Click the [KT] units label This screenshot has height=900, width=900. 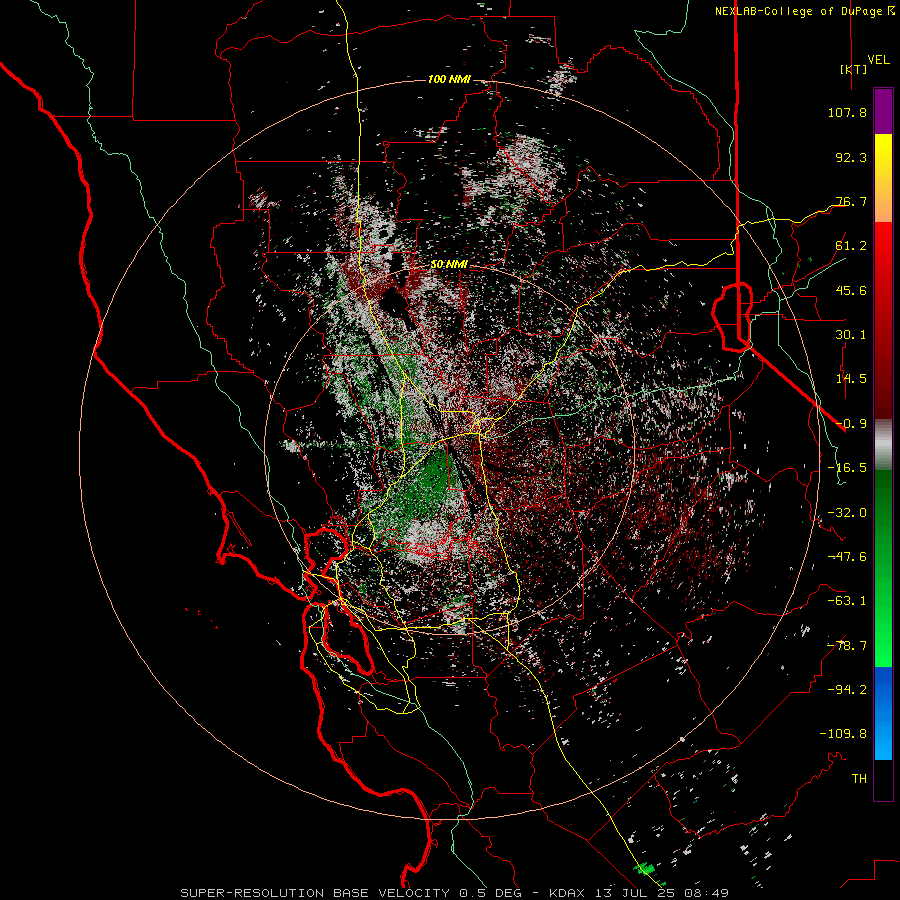[x=853, y=69]
